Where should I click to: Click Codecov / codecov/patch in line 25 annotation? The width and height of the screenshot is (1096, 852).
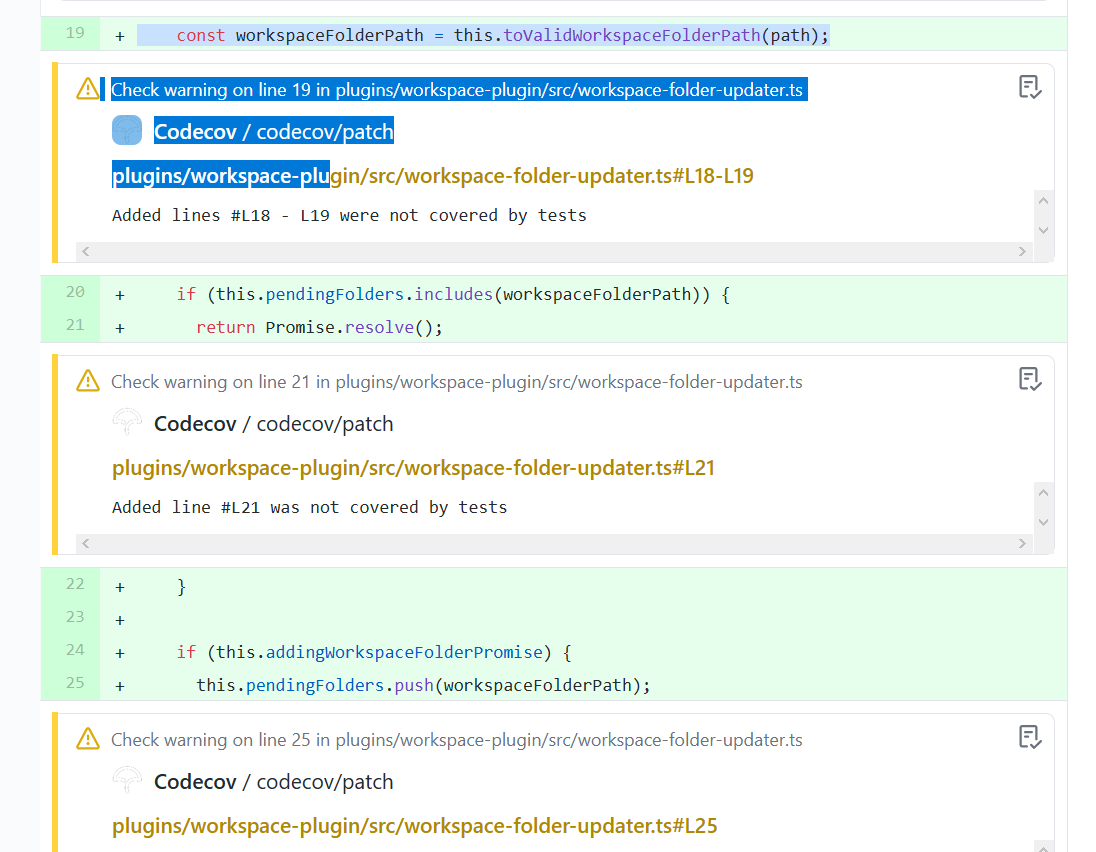[274, 781]
